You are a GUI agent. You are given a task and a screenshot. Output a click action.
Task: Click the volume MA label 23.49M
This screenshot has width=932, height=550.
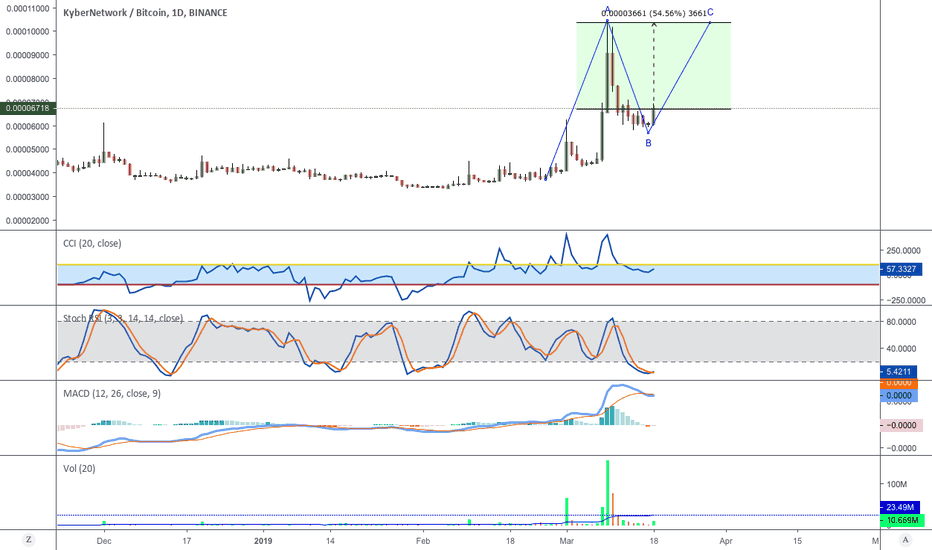pos(900,507)
